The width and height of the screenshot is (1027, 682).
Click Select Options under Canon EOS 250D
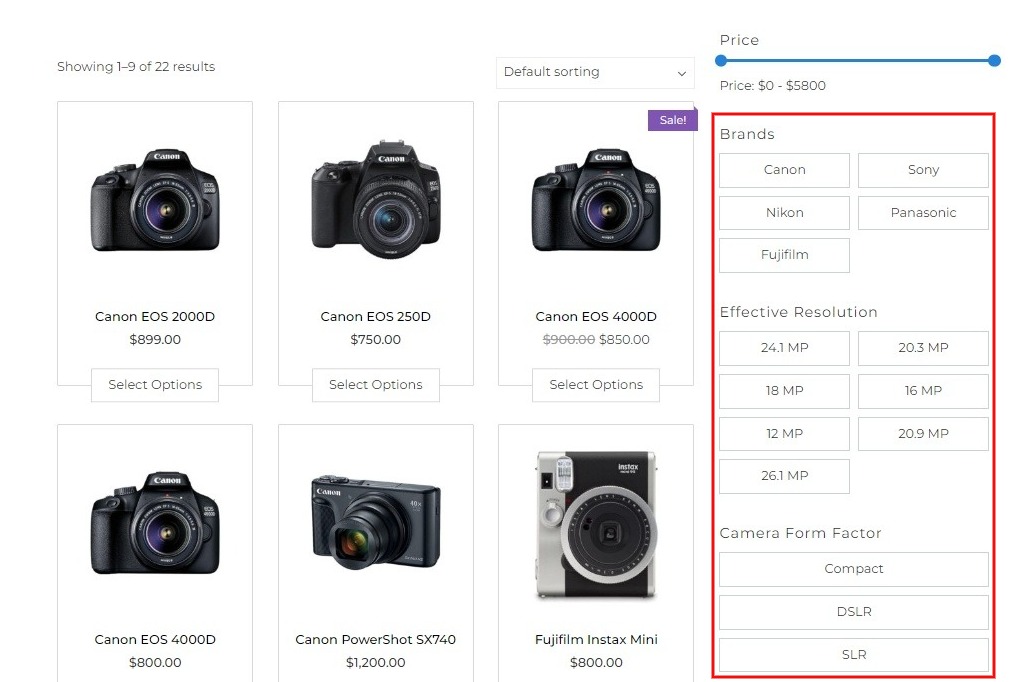375,385
